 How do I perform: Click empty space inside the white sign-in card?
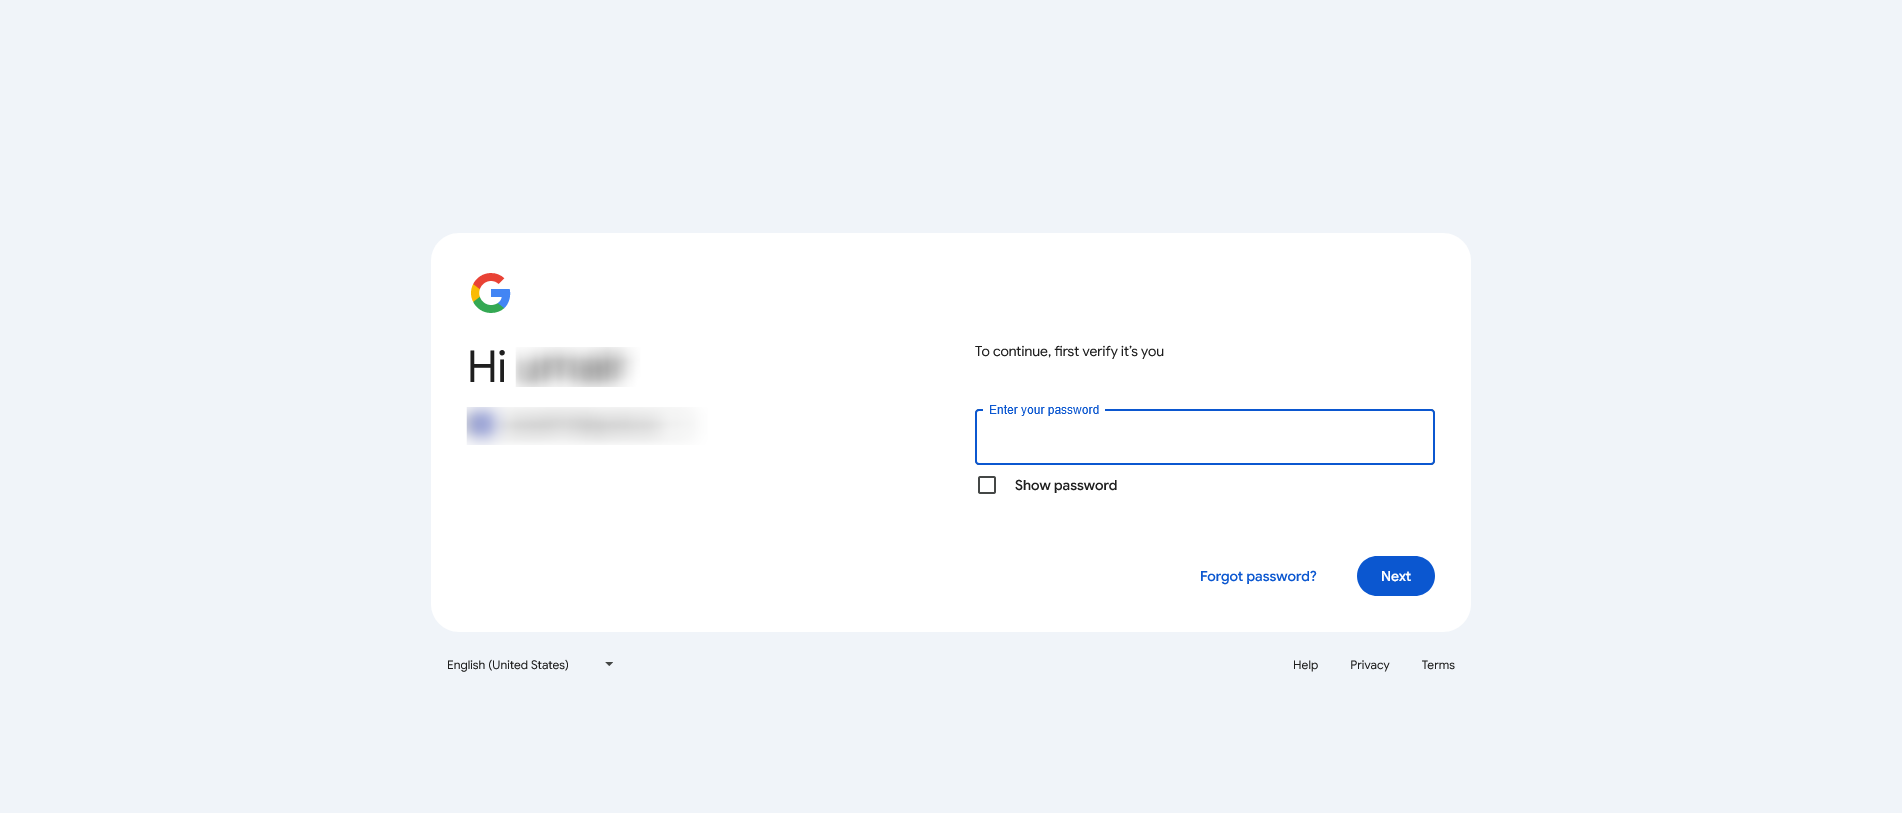pyautogui.click(x=700, y=550)
